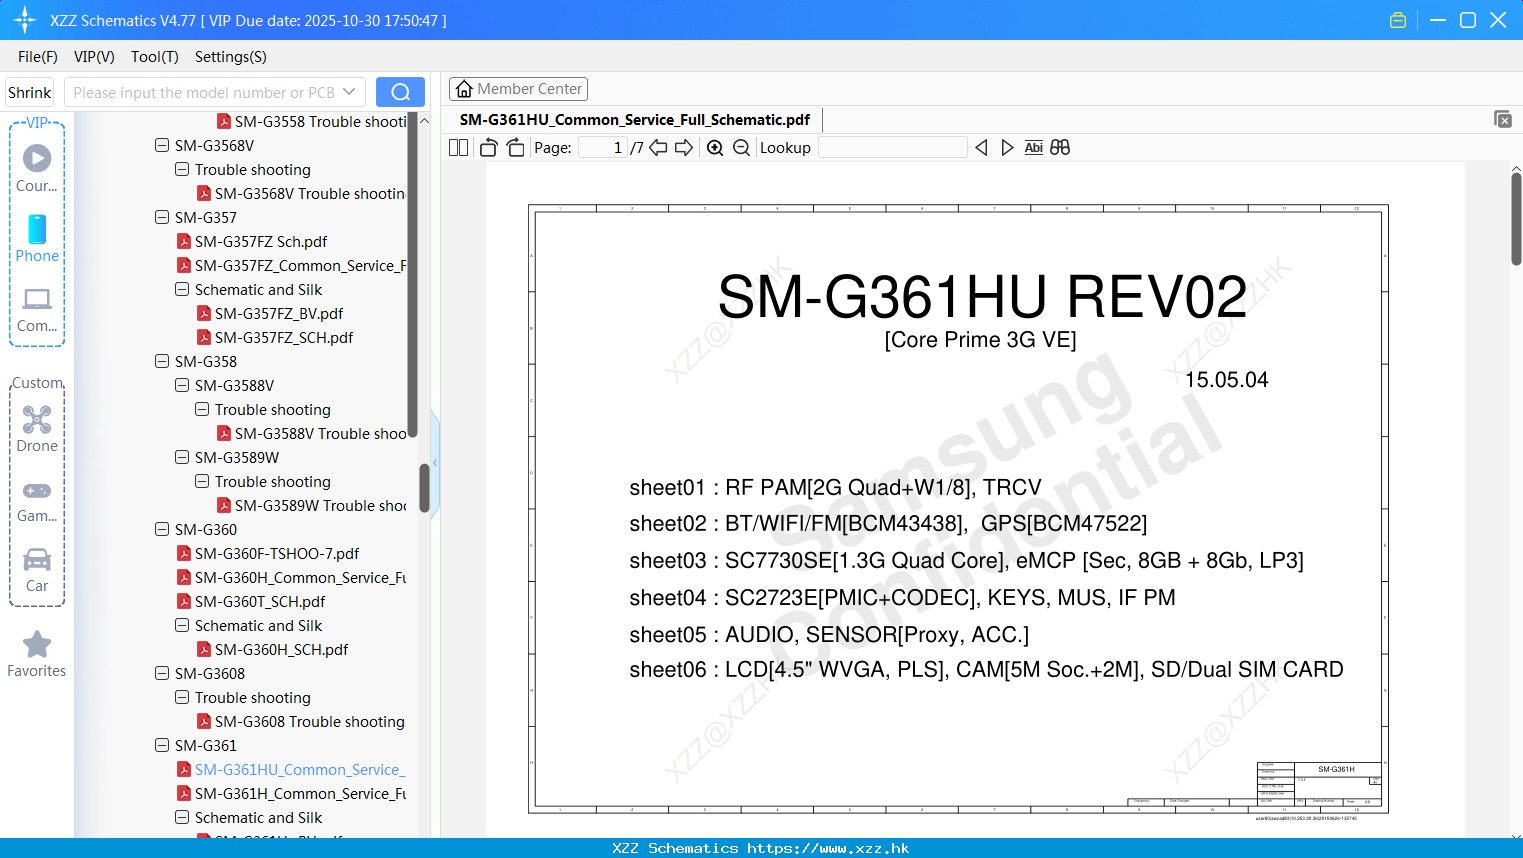Open the Drone category
The width and height of the screenshot is (1523, 858).
point(37,428)
